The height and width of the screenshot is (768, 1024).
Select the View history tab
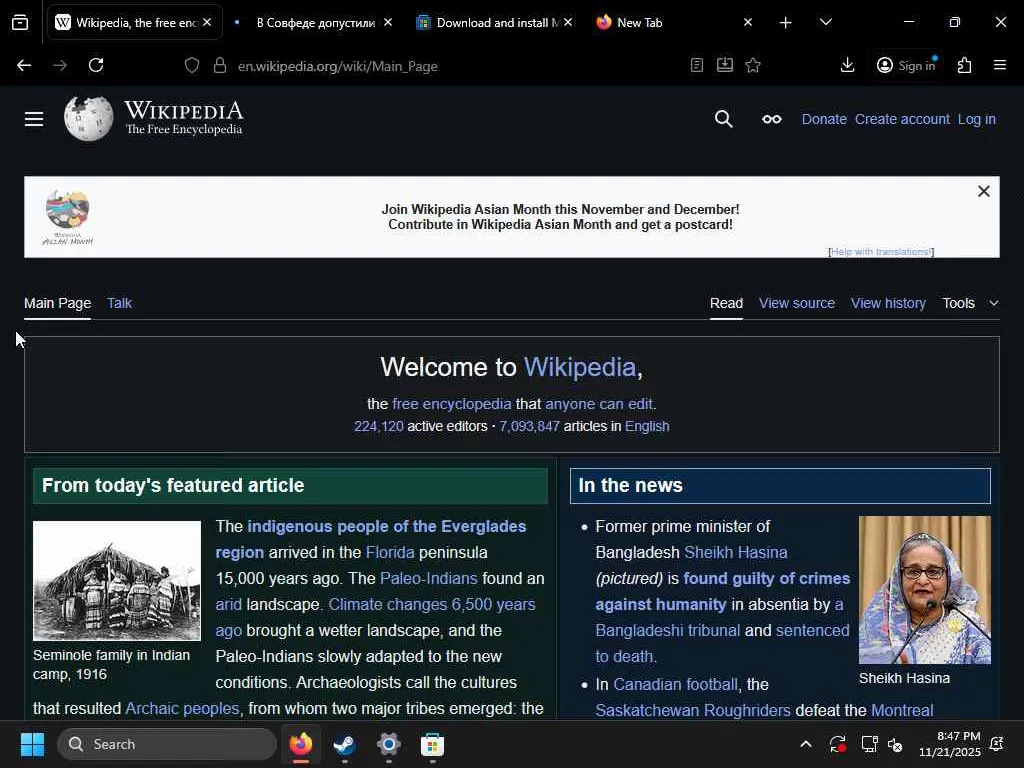coord(888,303)
